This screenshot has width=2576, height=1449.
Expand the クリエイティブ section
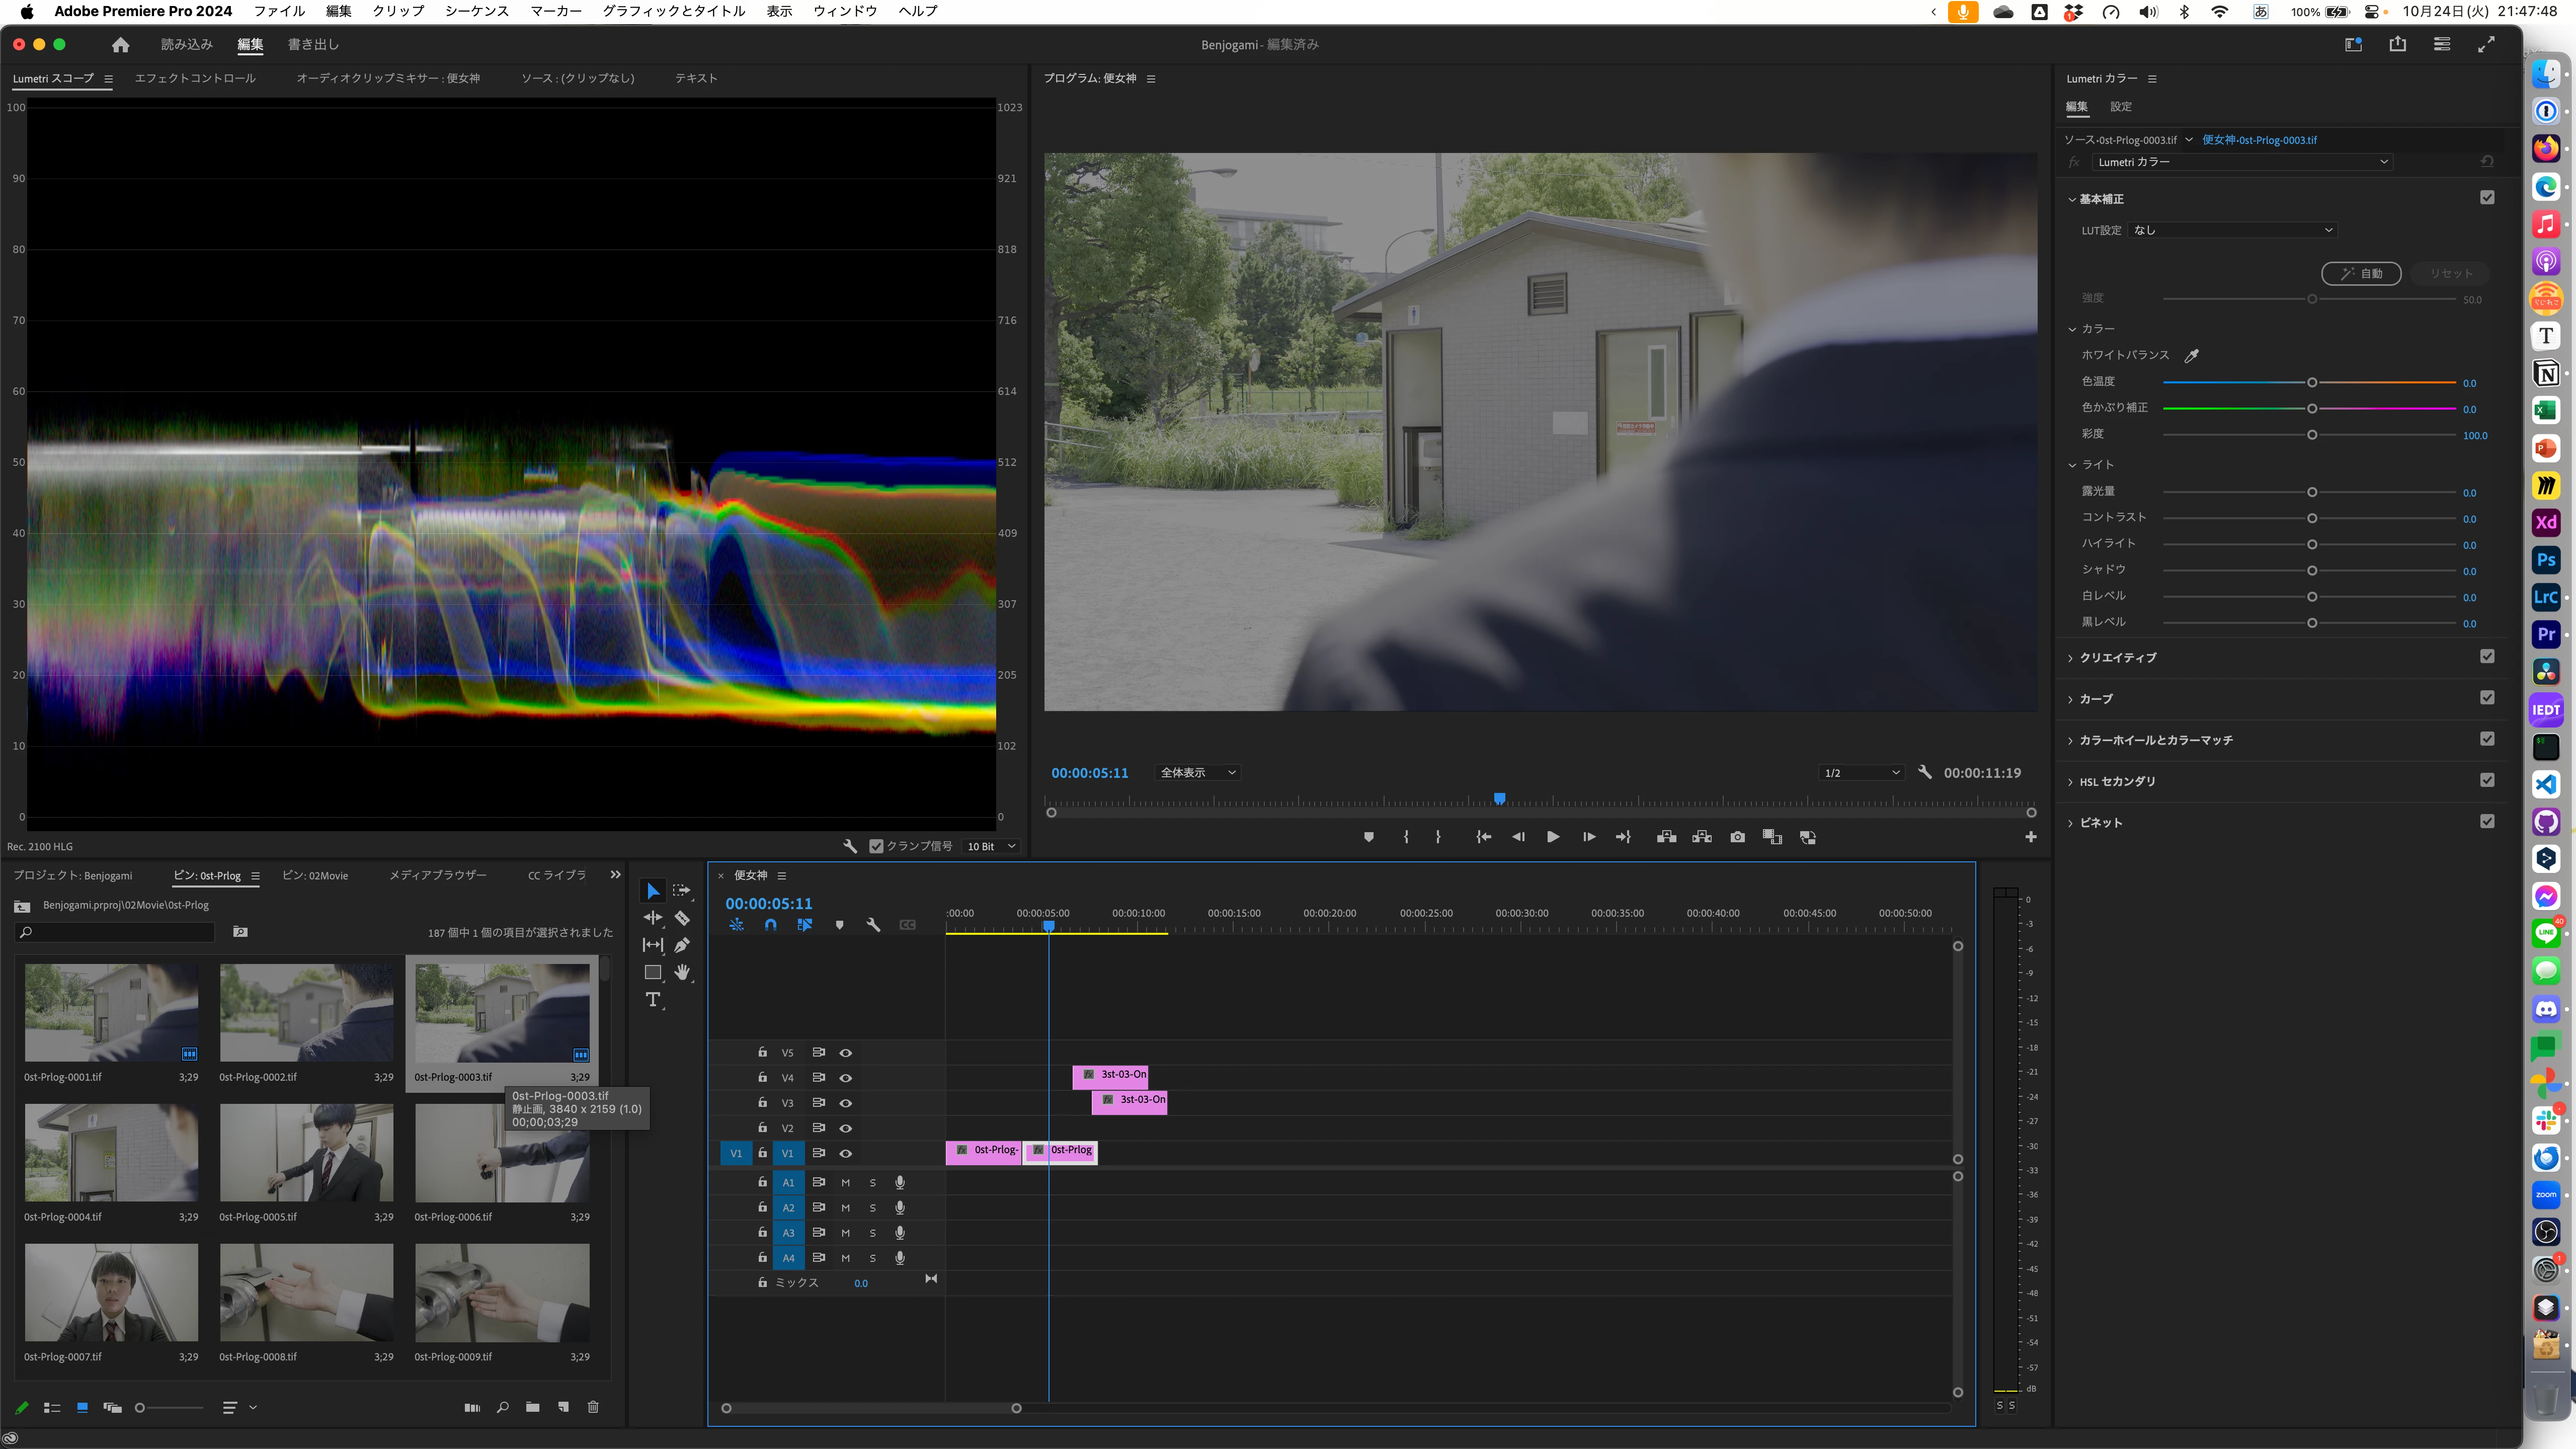pyautogui.click(x=2117, y=657)
